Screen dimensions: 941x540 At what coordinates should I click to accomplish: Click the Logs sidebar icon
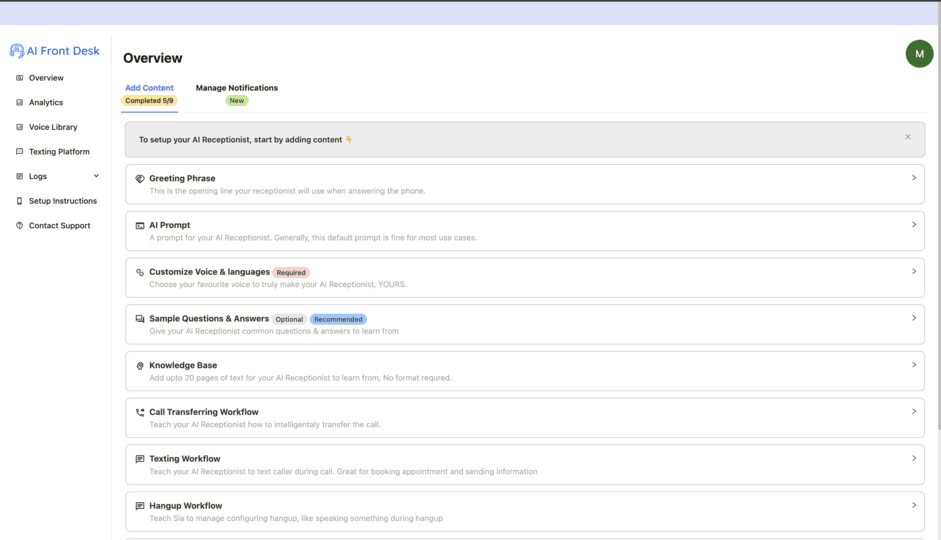(19, 176)
